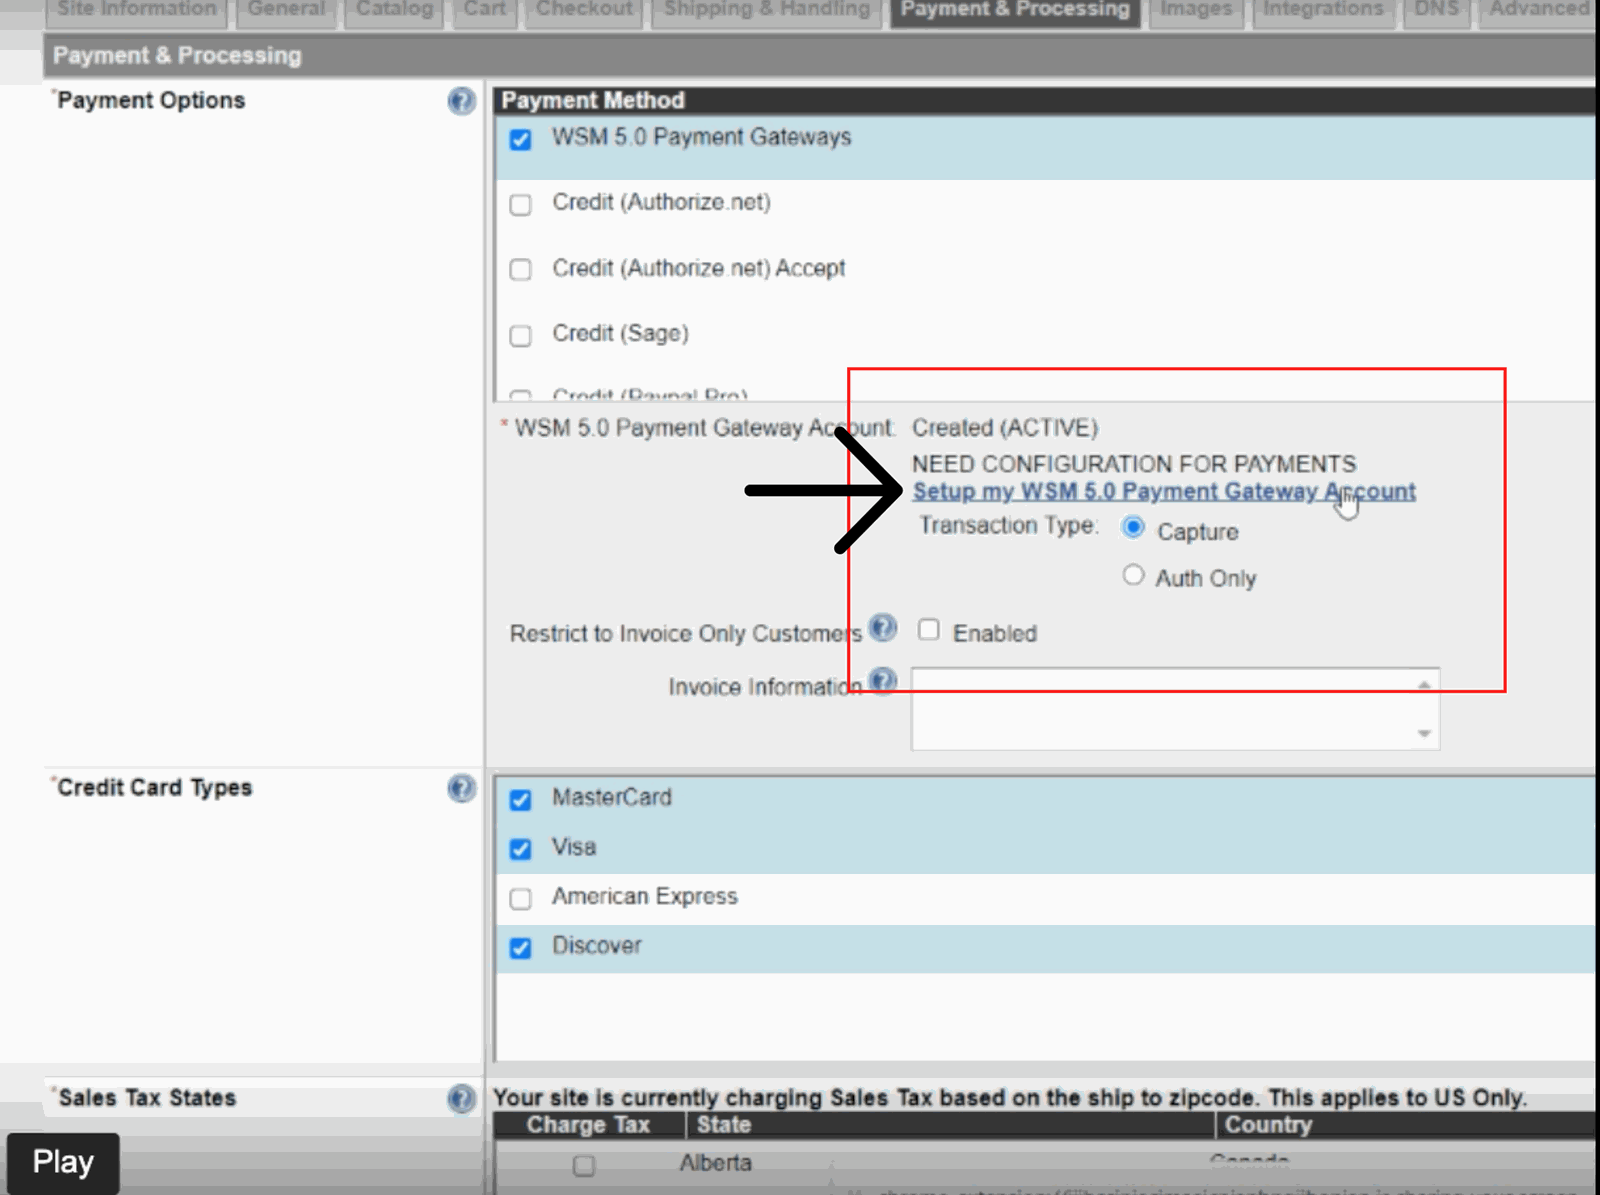1600x1195 pixels.
Task: Click the Play button
Action: [63, 1163]
